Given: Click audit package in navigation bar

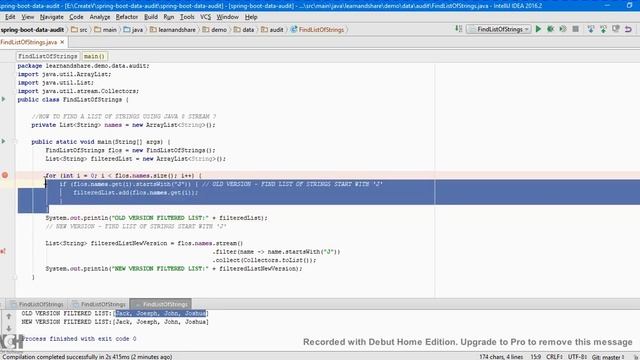Looking at the screenshot, I should pos(272,29).
